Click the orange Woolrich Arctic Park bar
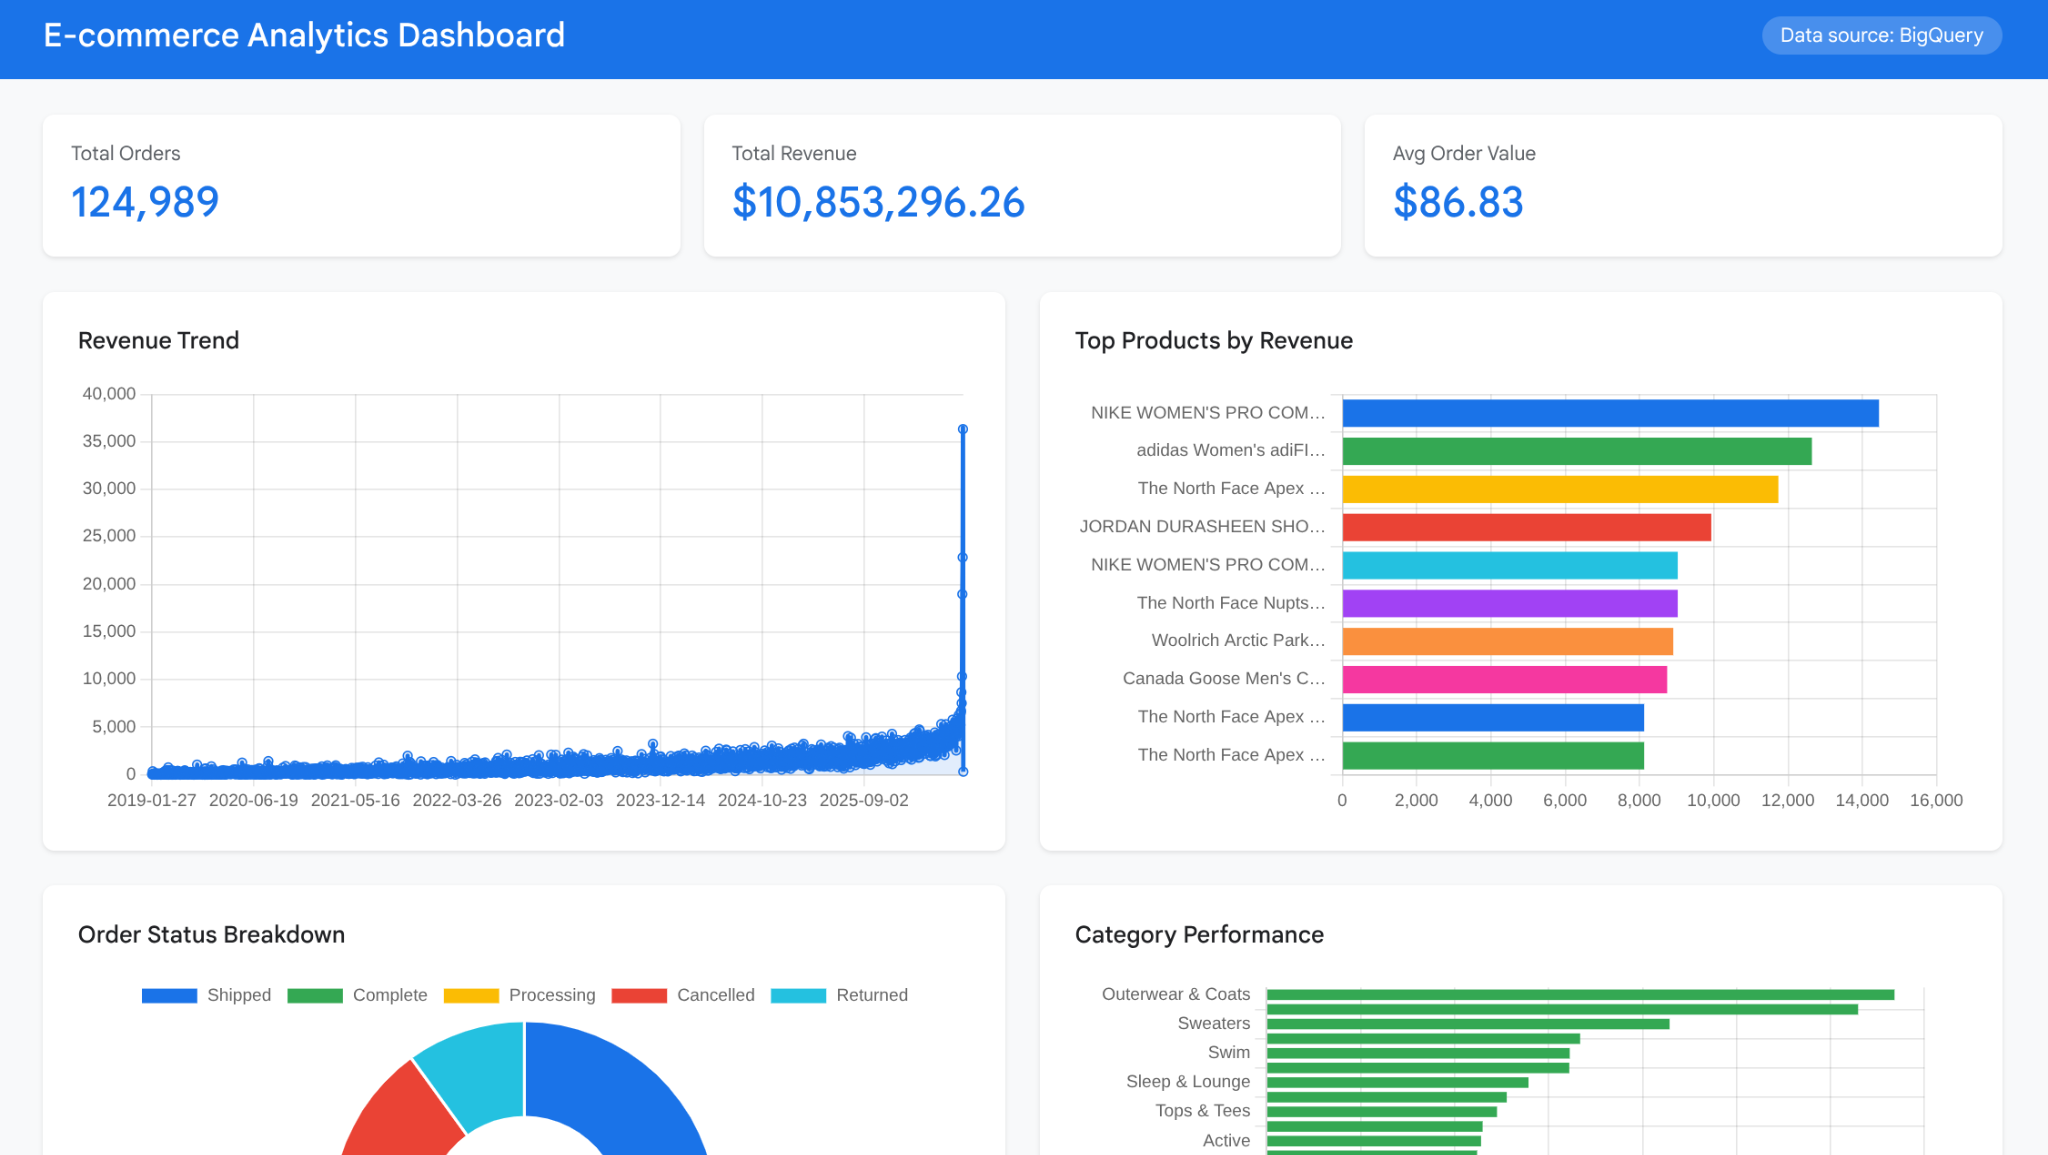Screen dimensions: 2048x1155 pyautogui.click(x=1508, y=641)
